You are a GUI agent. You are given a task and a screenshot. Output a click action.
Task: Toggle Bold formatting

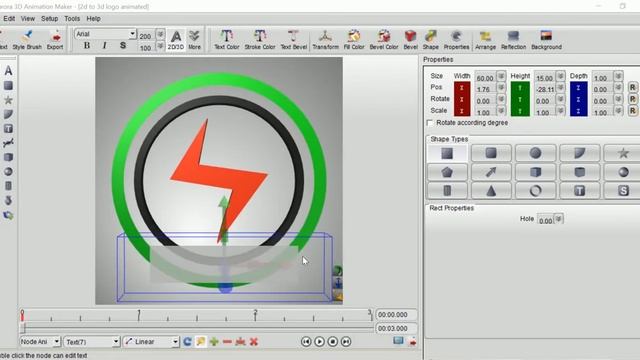87,46
